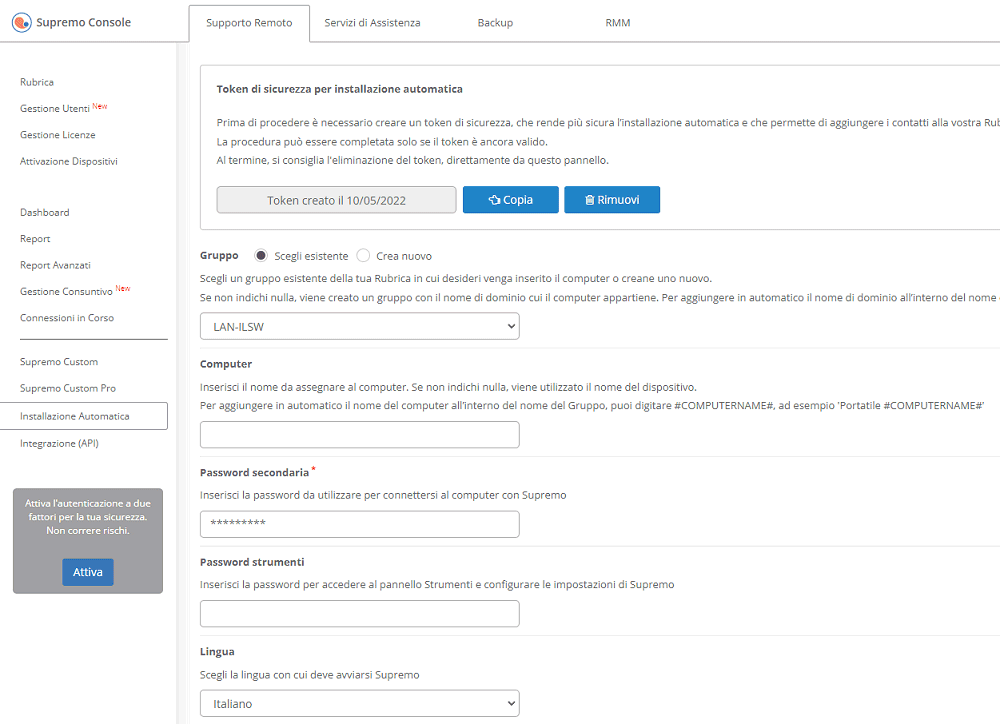Expand the Italiano language dropdown
Screen dimensions: 1000x724
(360, 704)
